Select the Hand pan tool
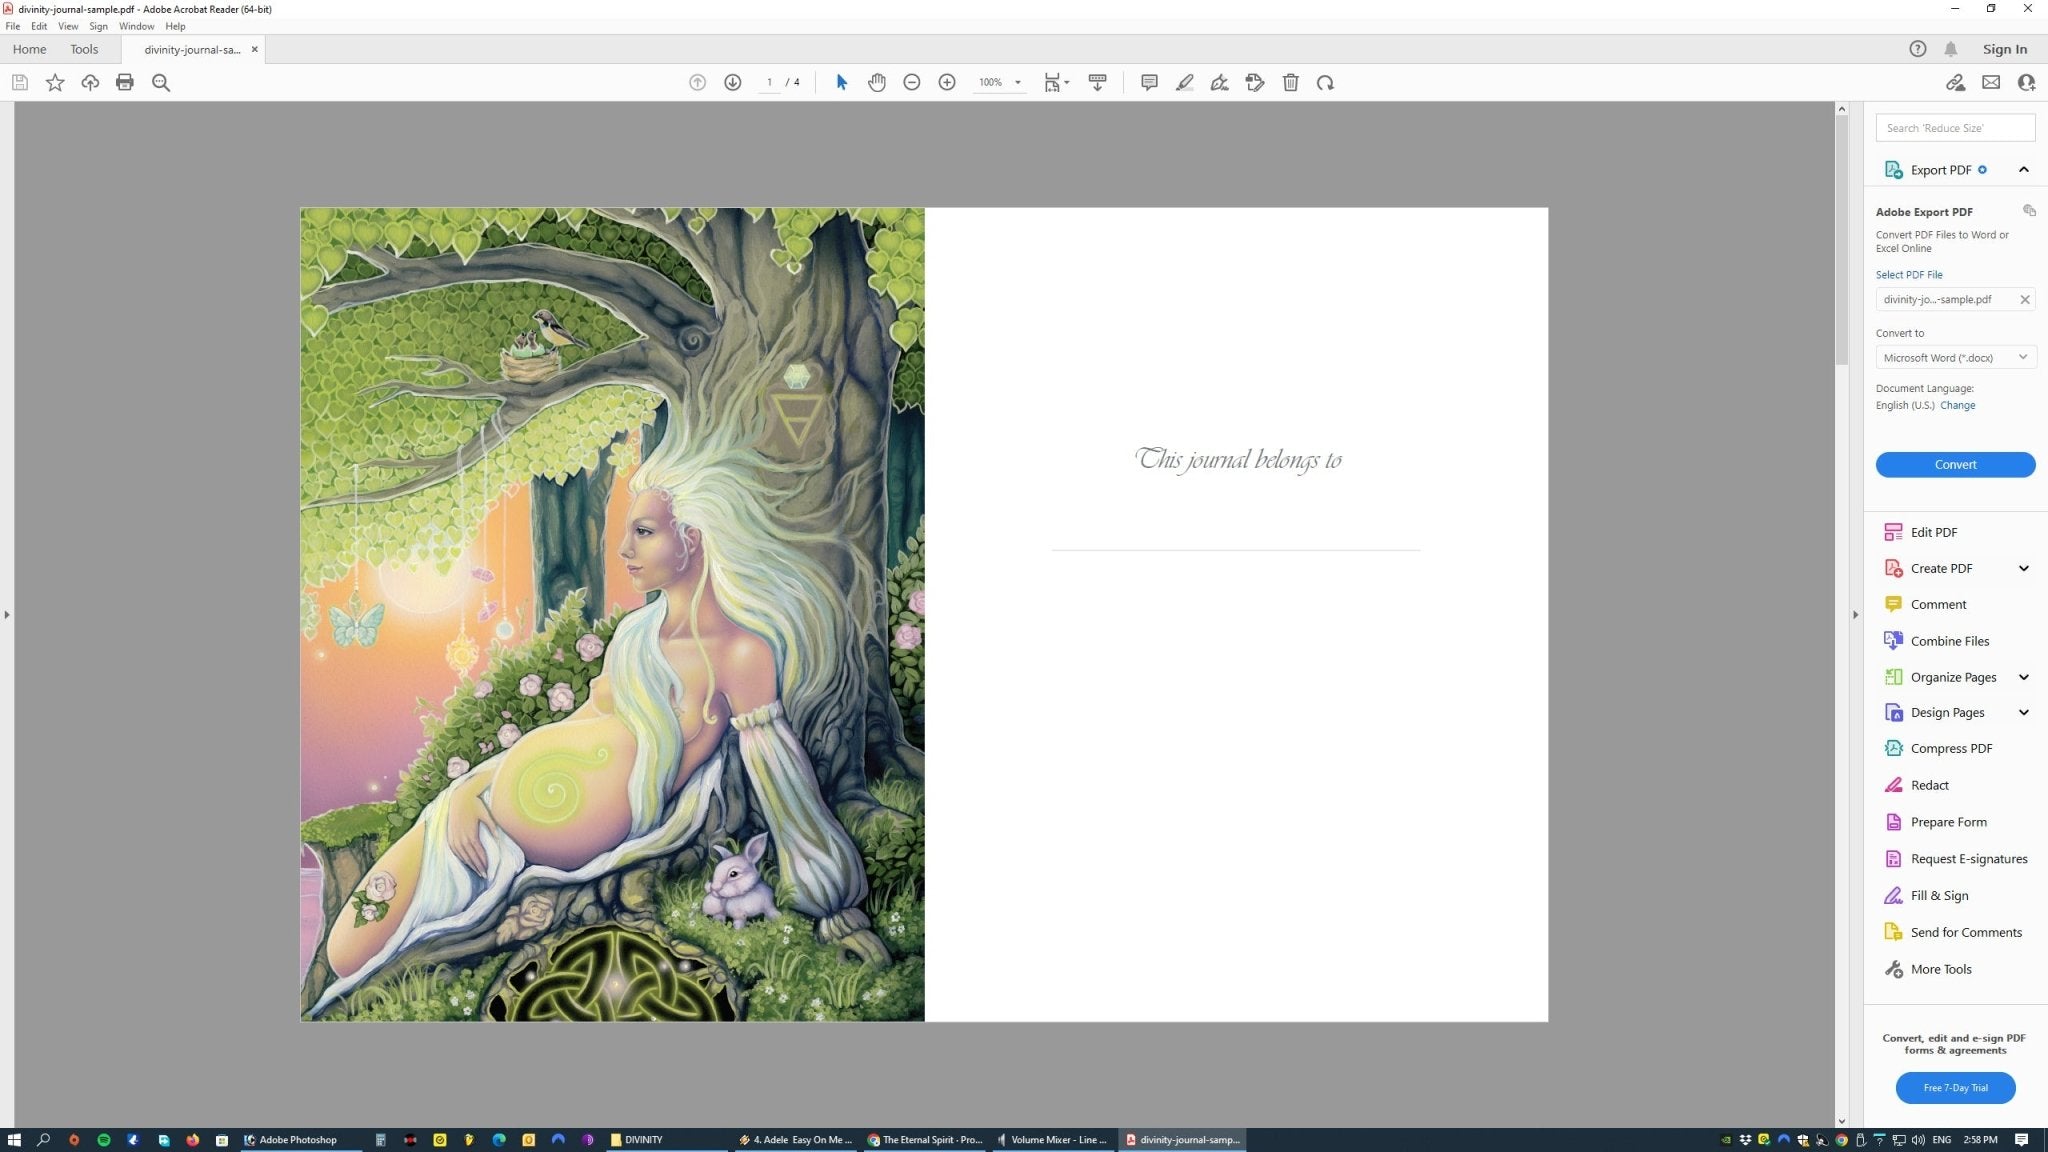 pos(876,83)
